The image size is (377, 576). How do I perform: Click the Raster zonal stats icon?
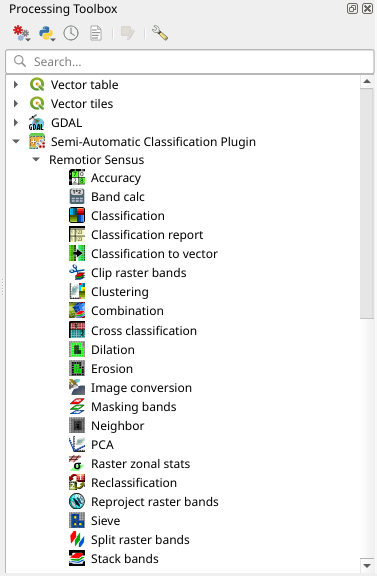point(77,464)
